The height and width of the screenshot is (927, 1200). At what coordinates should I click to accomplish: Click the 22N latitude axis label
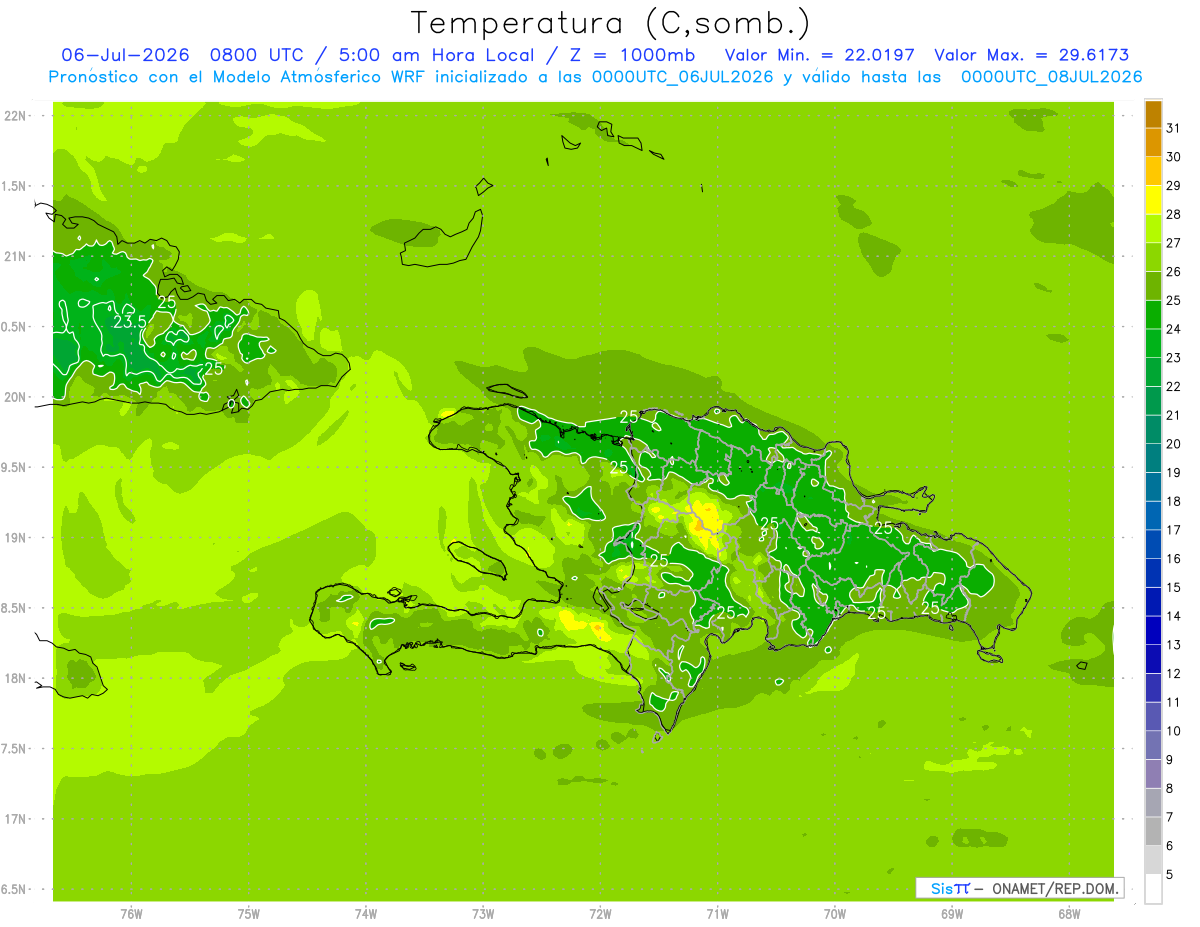(x=16, y=116)
